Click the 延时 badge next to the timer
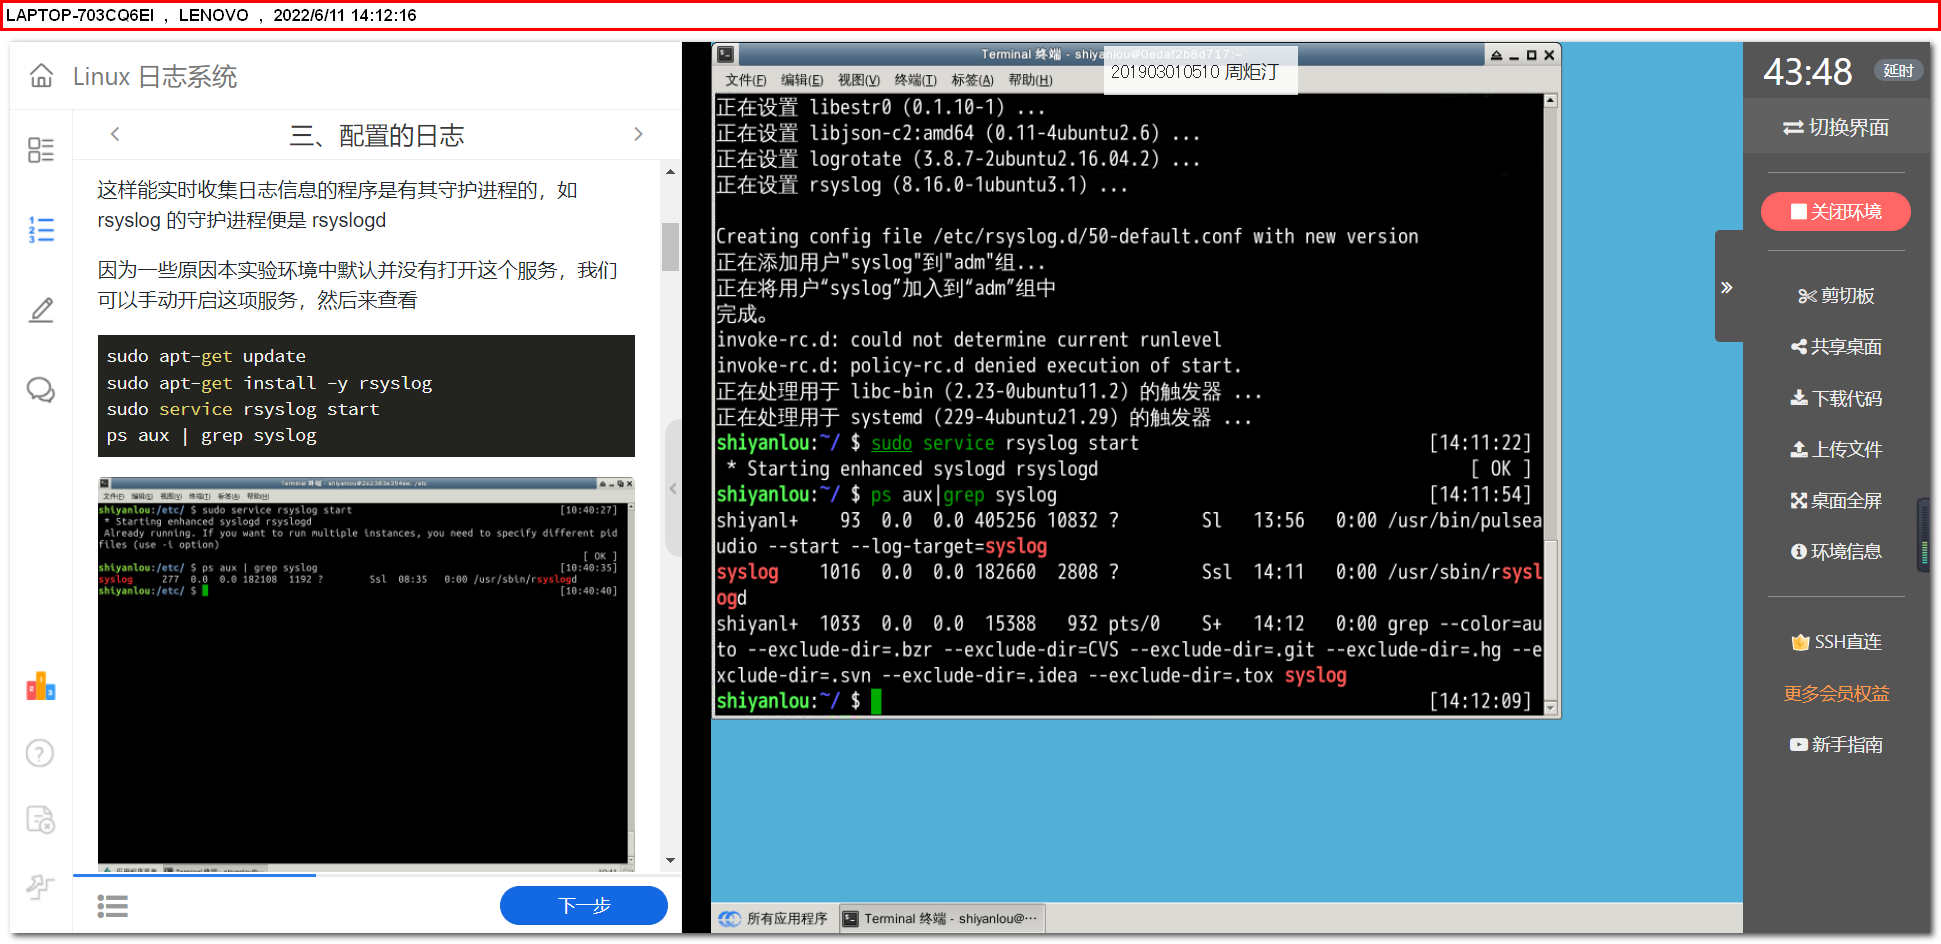1941x944 pixels. point(1897,71)
